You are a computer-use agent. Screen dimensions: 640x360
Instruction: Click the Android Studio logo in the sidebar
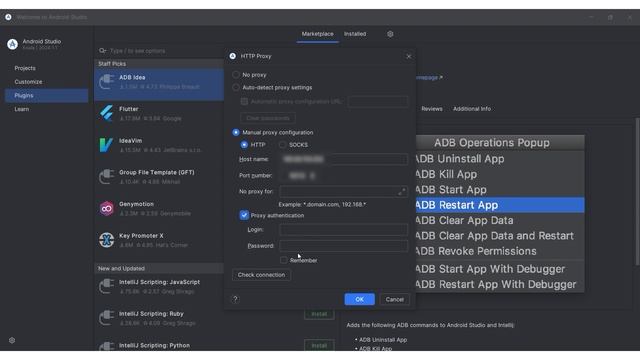point(12,44)
